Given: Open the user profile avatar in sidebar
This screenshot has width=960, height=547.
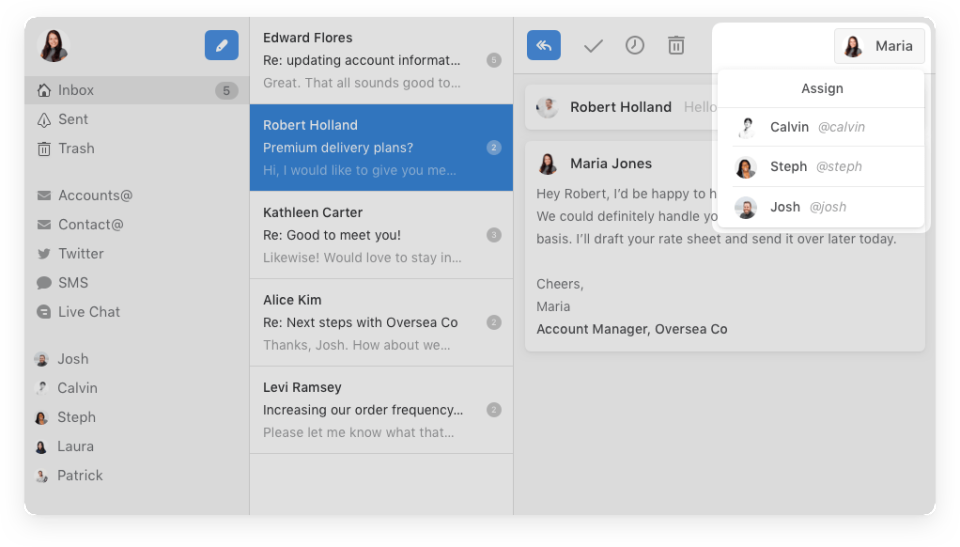Looking at the screenshot, I should point(53,46).
